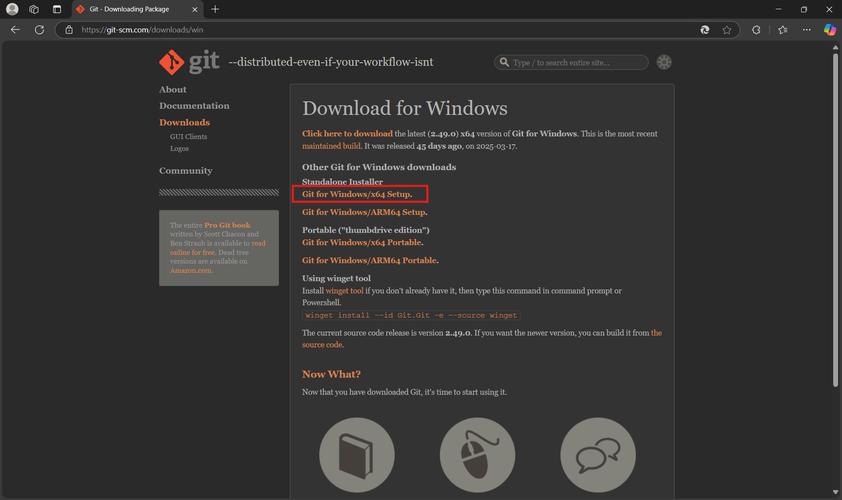Open Documentation in the sidebar

click(194, 106)
